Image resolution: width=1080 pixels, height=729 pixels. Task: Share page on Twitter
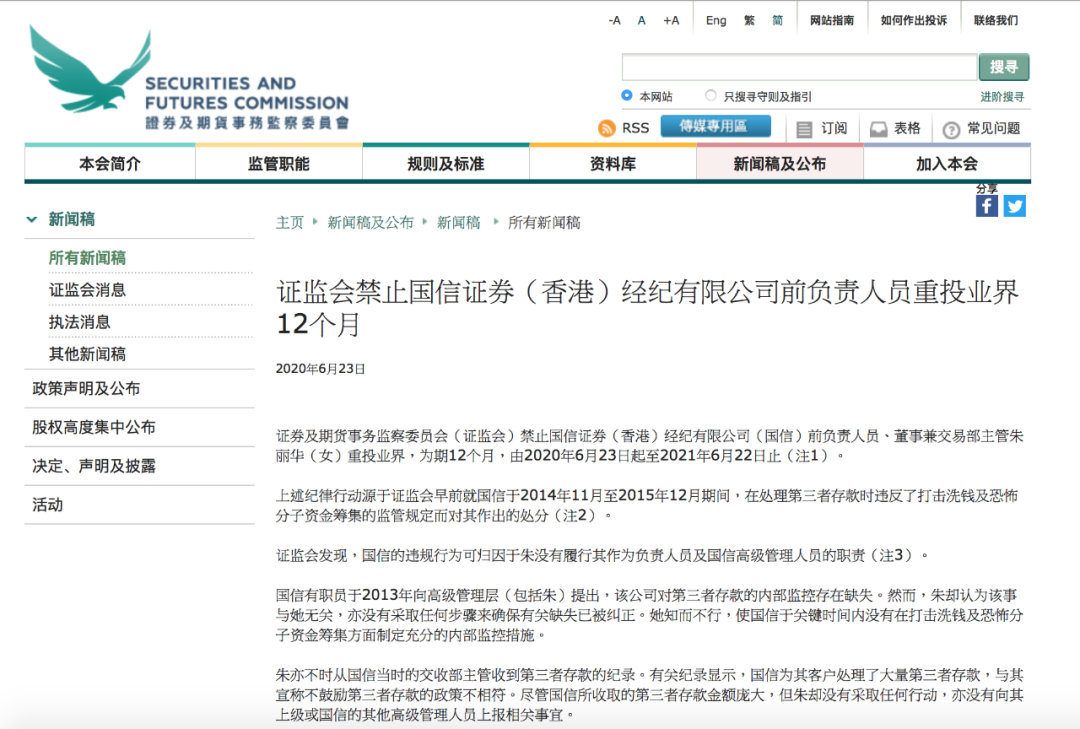[1014, 206]
